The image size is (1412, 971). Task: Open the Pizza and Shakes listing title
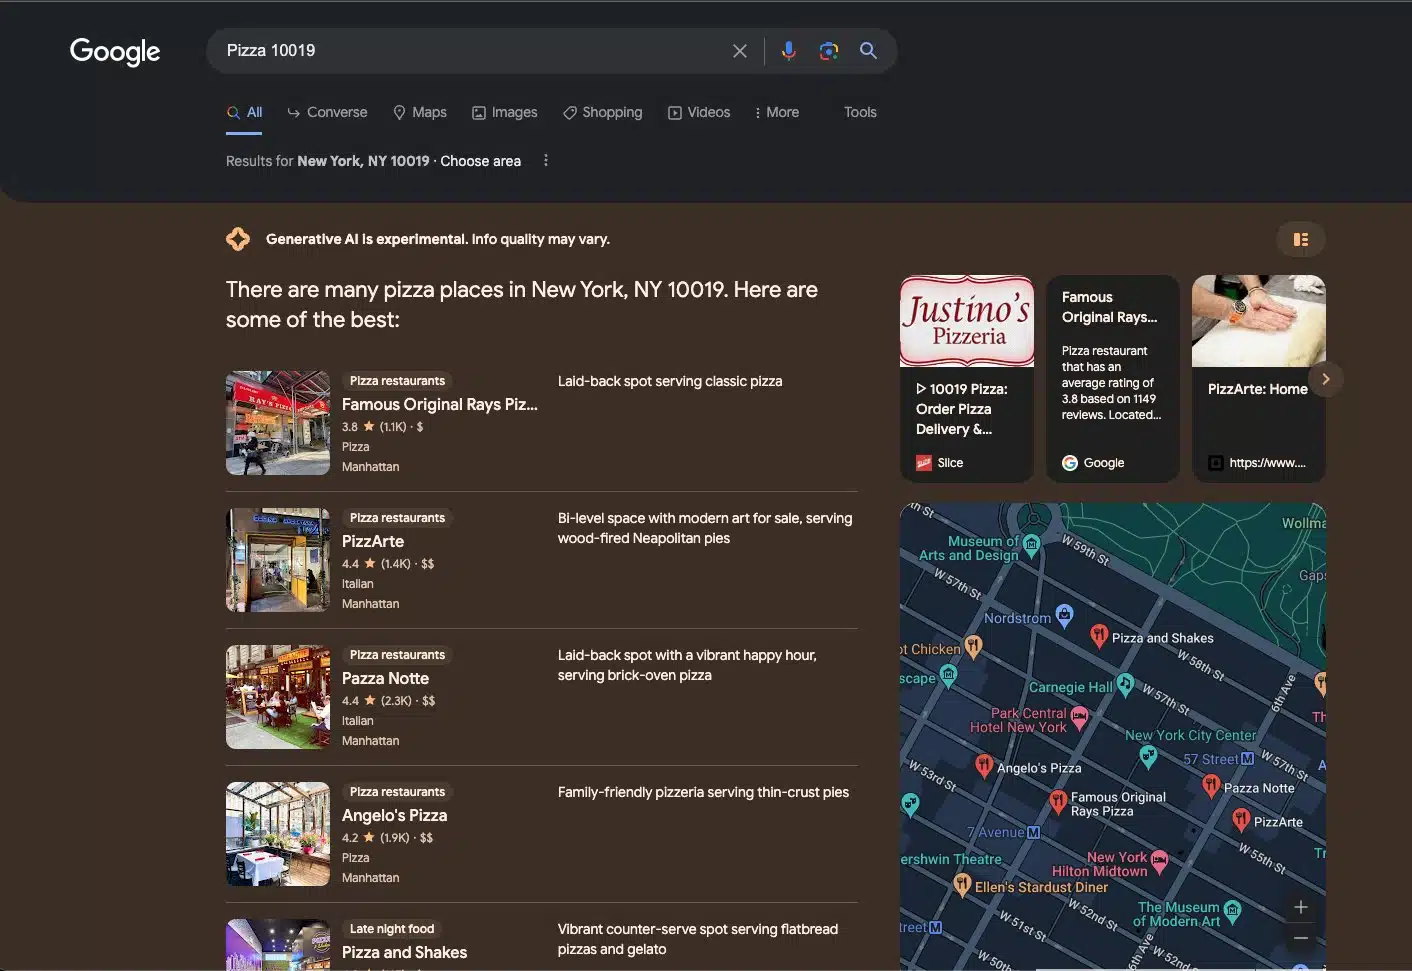pos(404,952)
